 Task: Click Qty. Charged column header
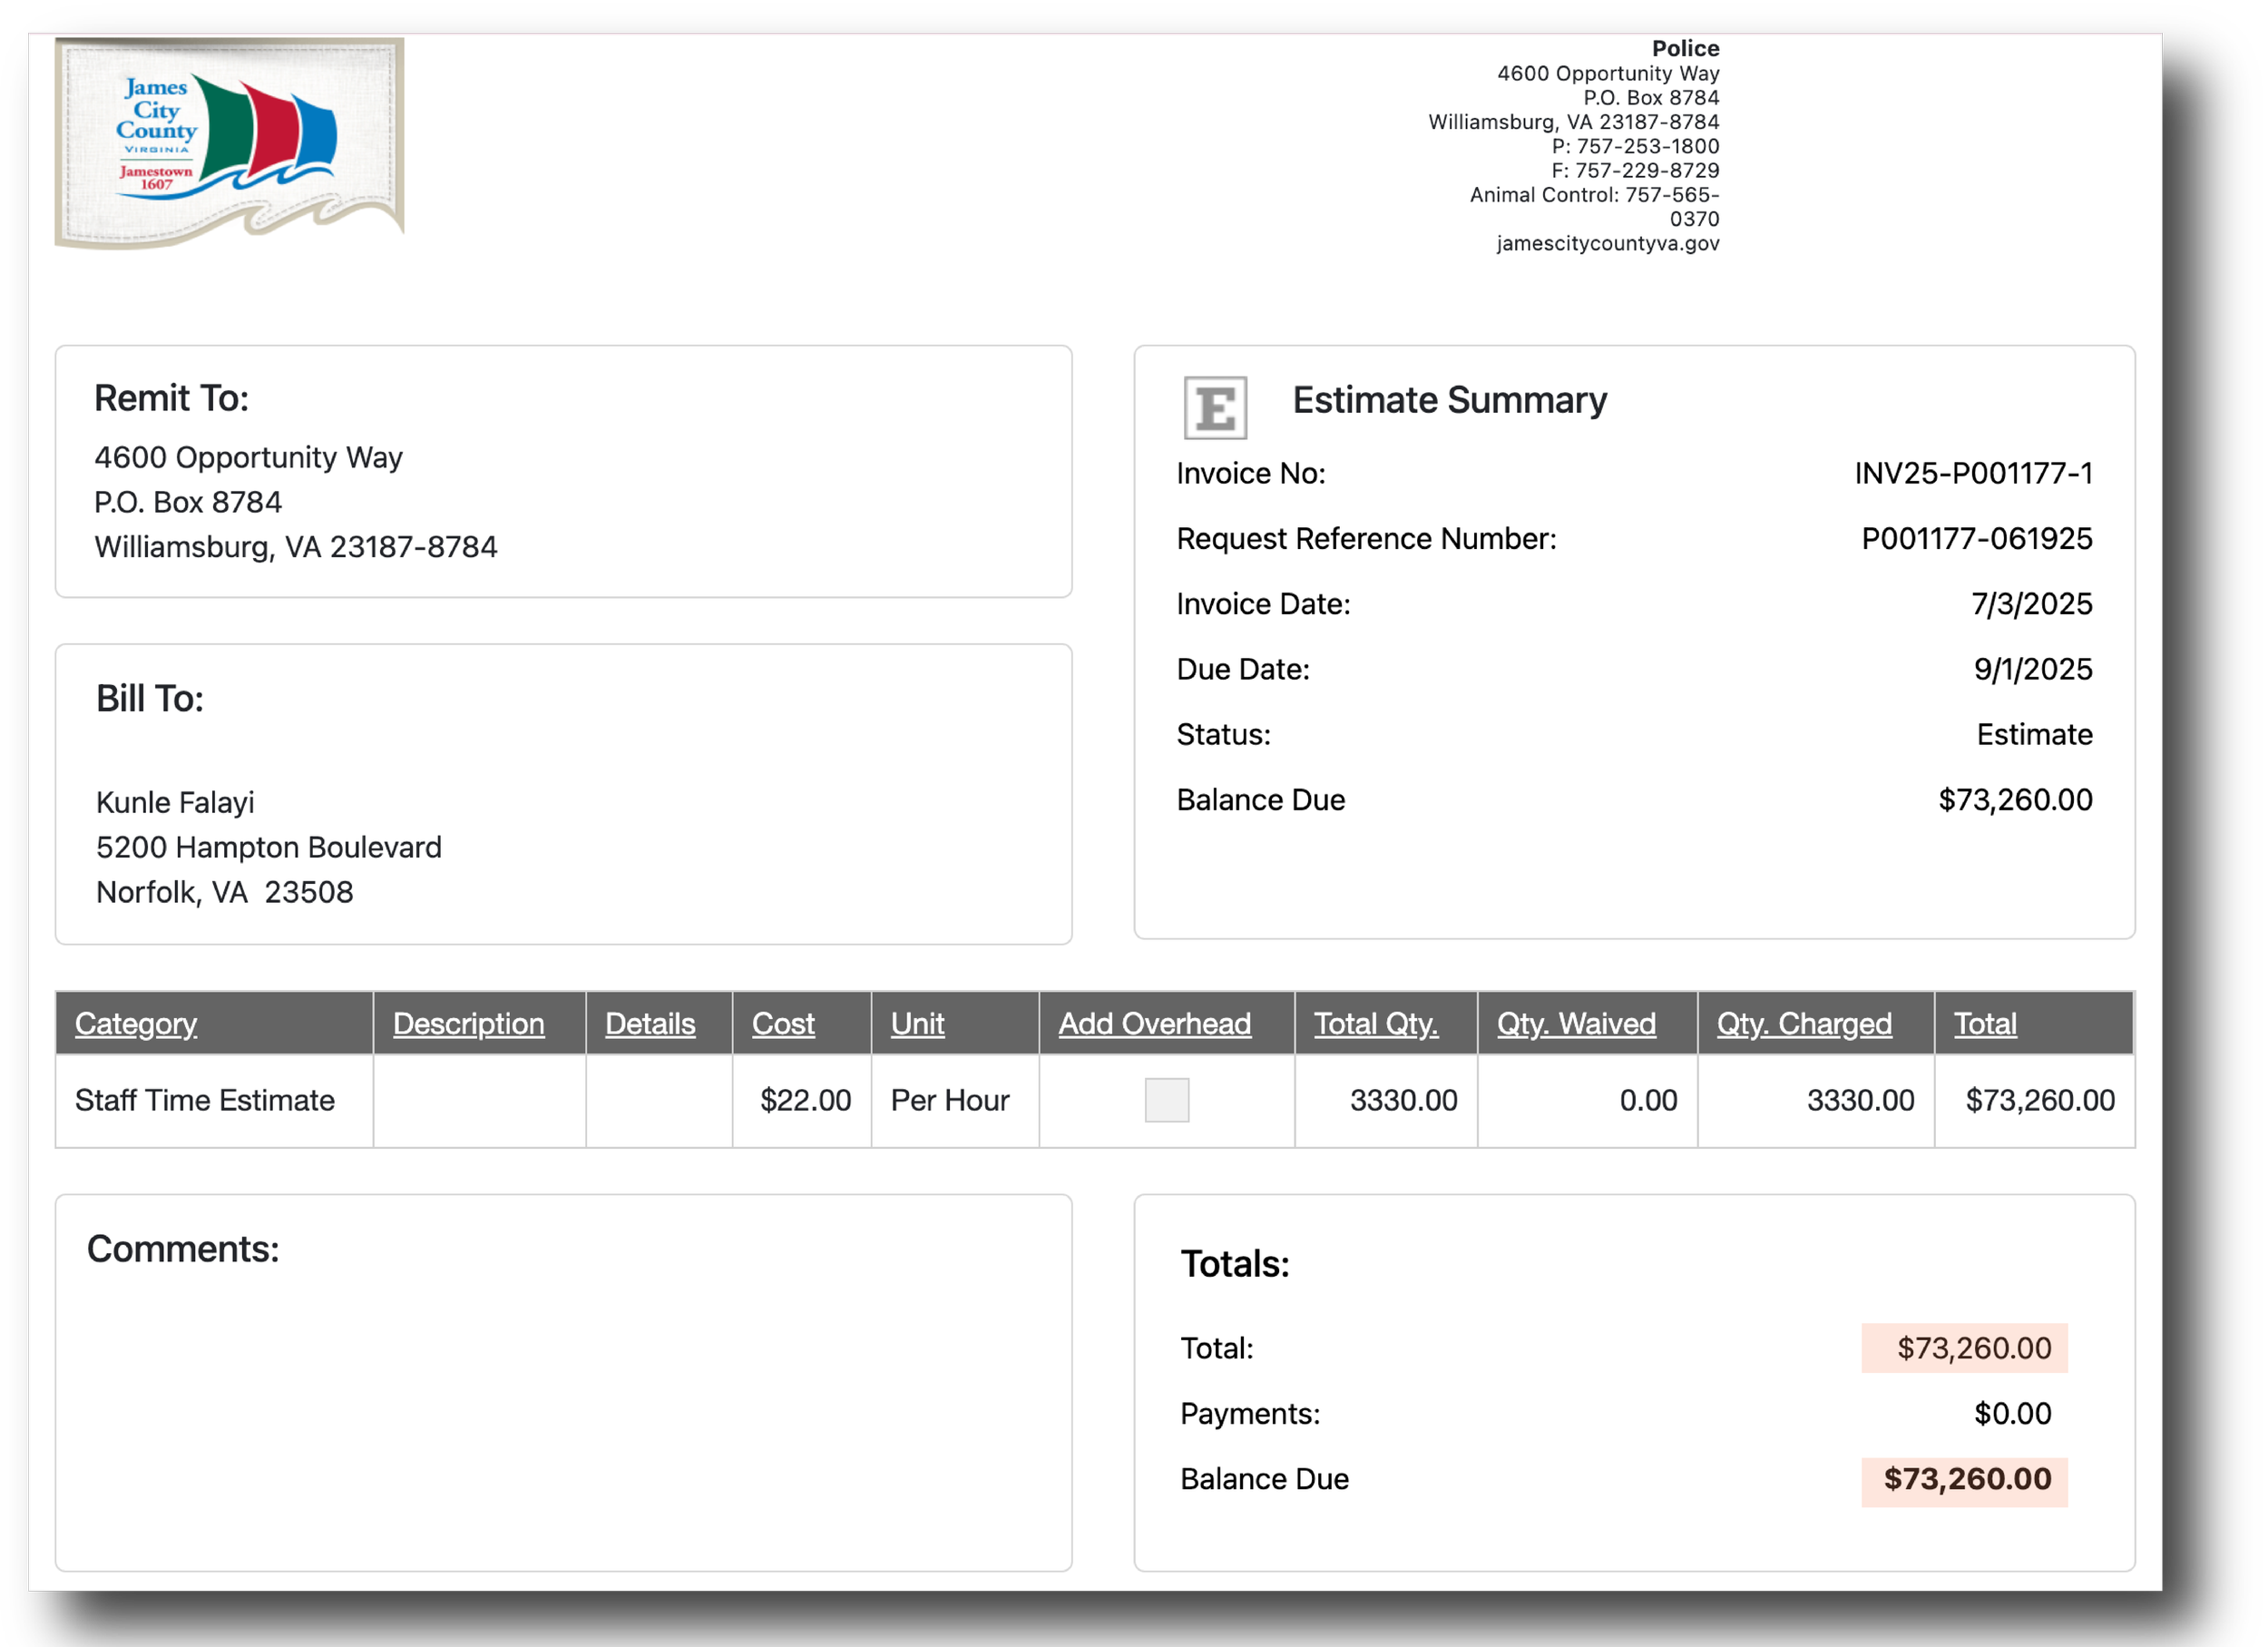click(1804, 1023)
